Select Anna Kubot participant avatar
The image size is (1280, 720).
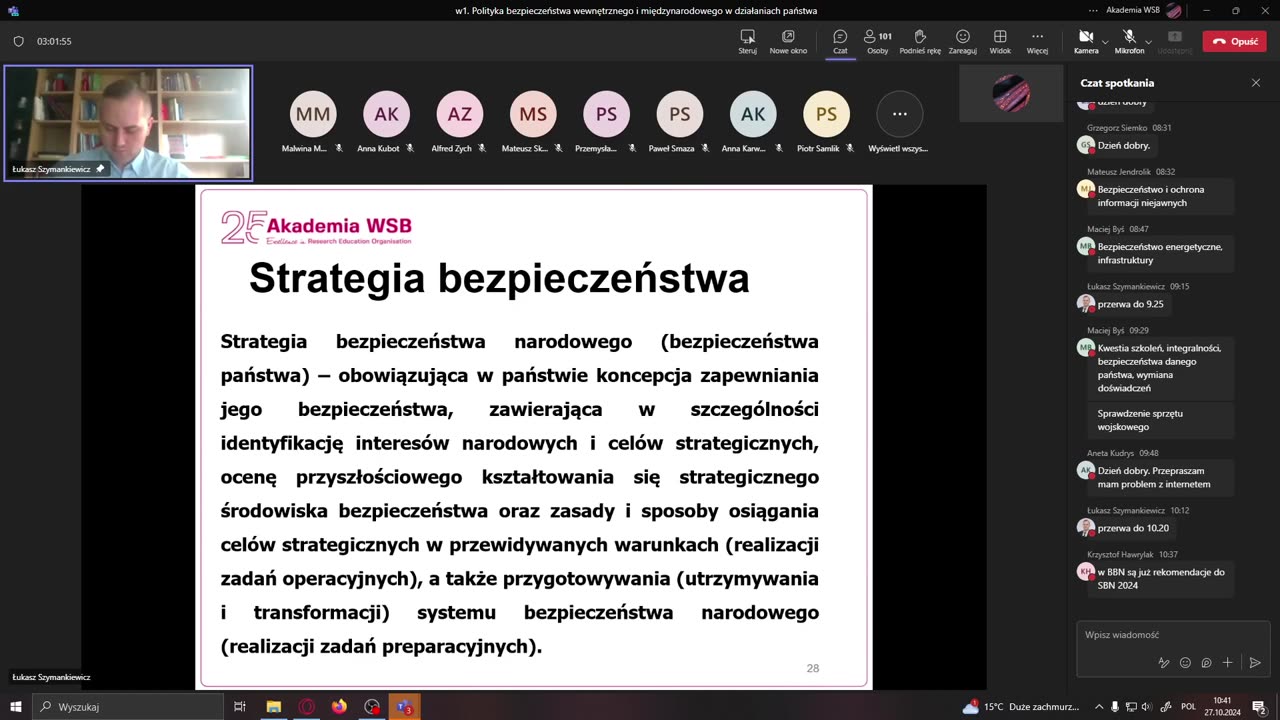pyautogui.click(x=386, y=114)
